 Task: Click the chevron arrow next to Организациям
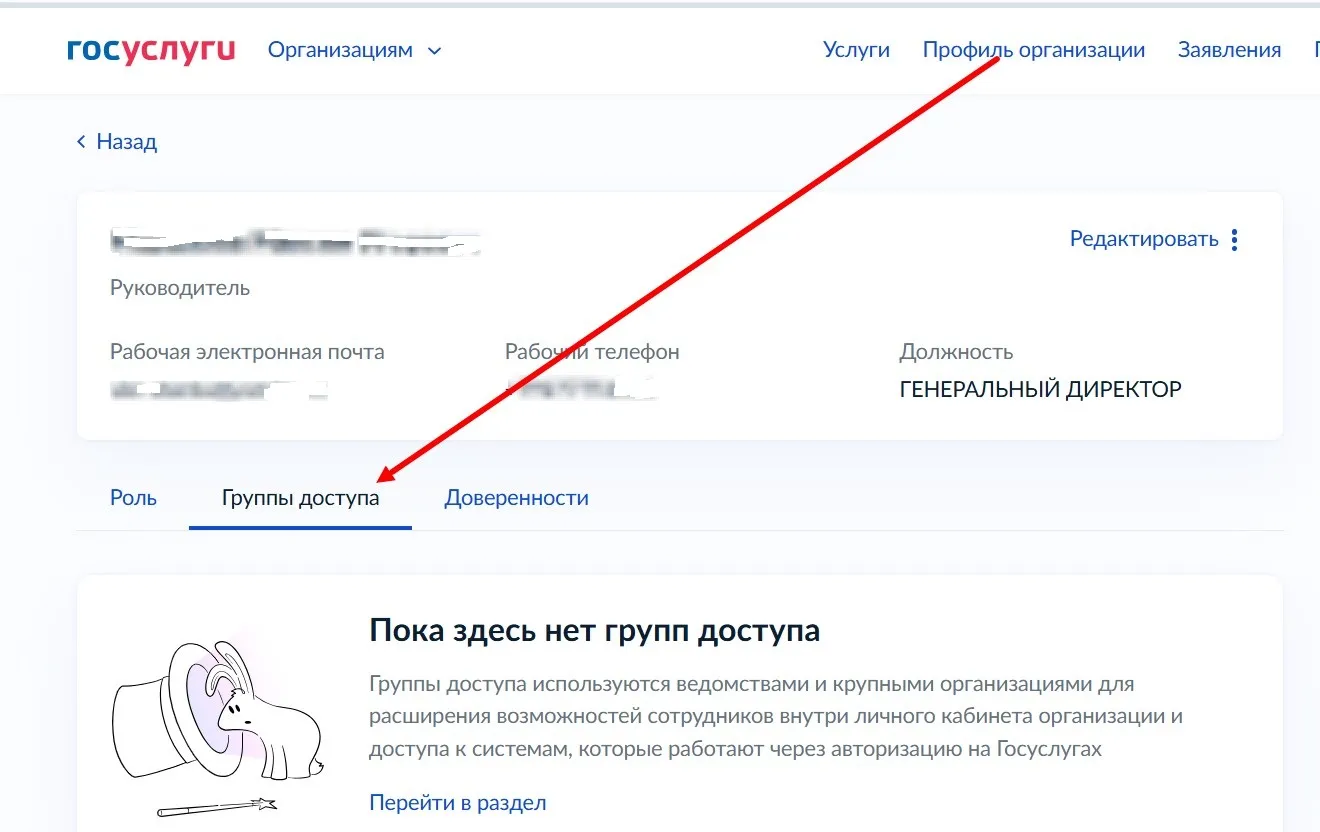pos(434,51)
